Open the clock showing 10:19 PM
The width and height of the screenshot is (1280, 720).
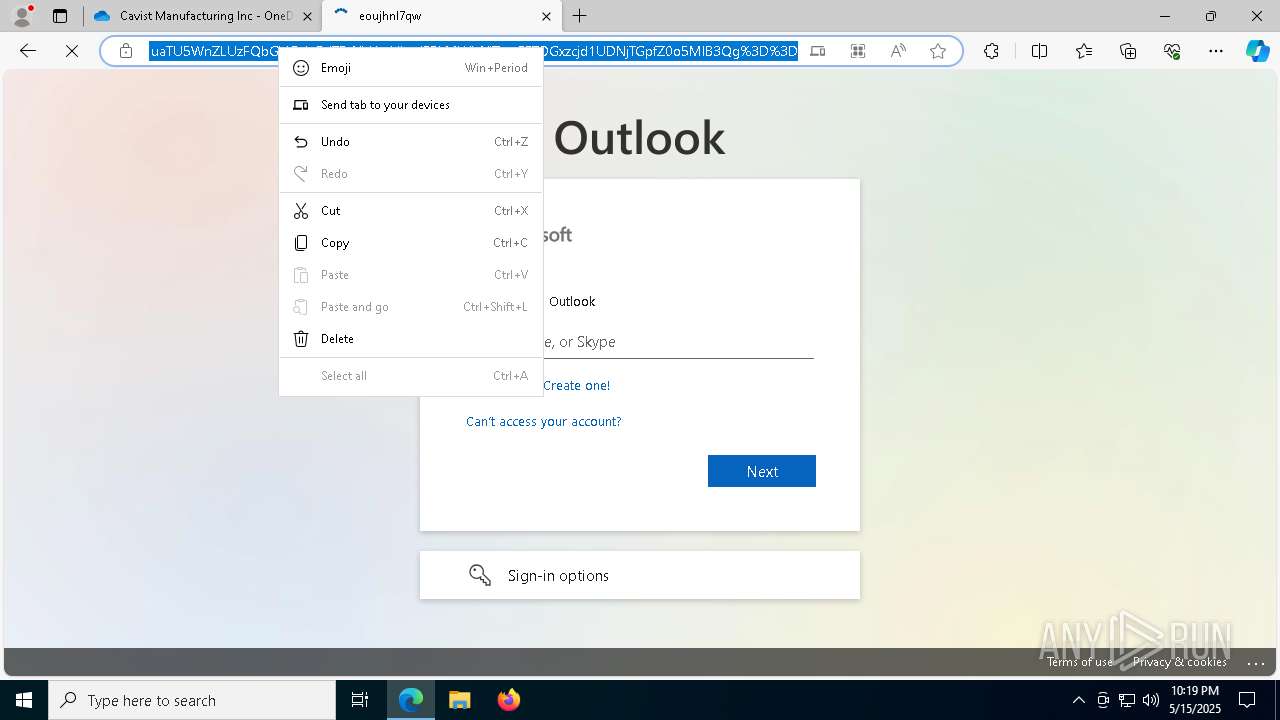(1195, 700)
